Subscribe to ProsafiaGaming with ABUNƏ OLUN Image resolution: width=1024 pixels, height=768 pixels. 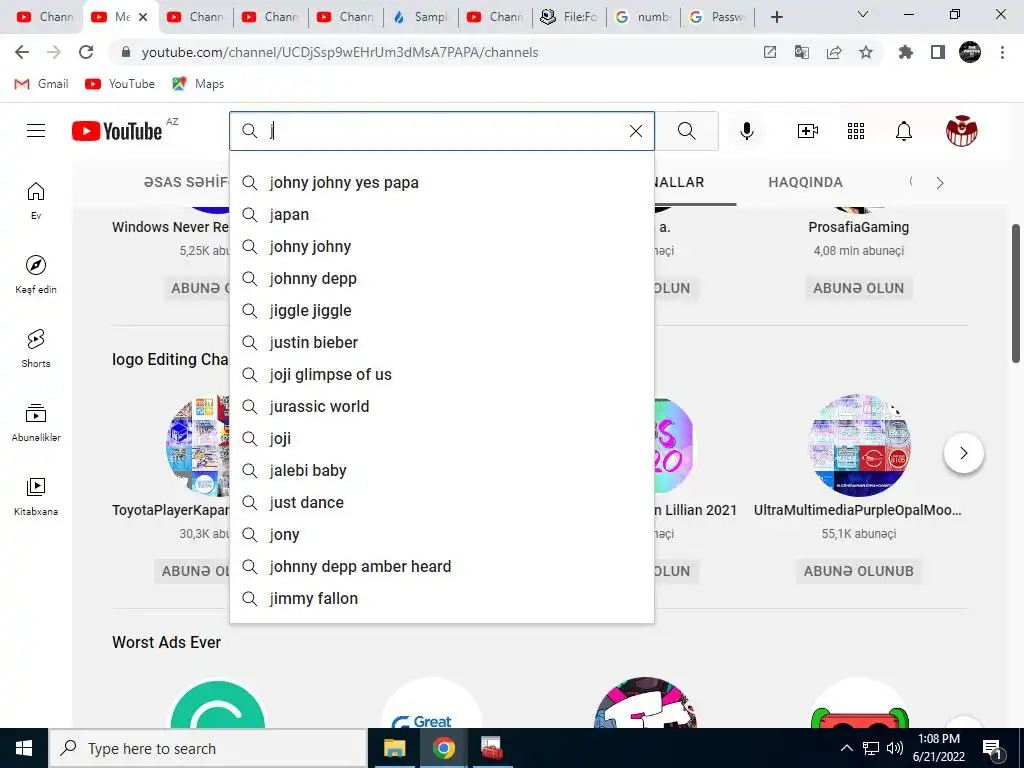click(x=858, y=288)
